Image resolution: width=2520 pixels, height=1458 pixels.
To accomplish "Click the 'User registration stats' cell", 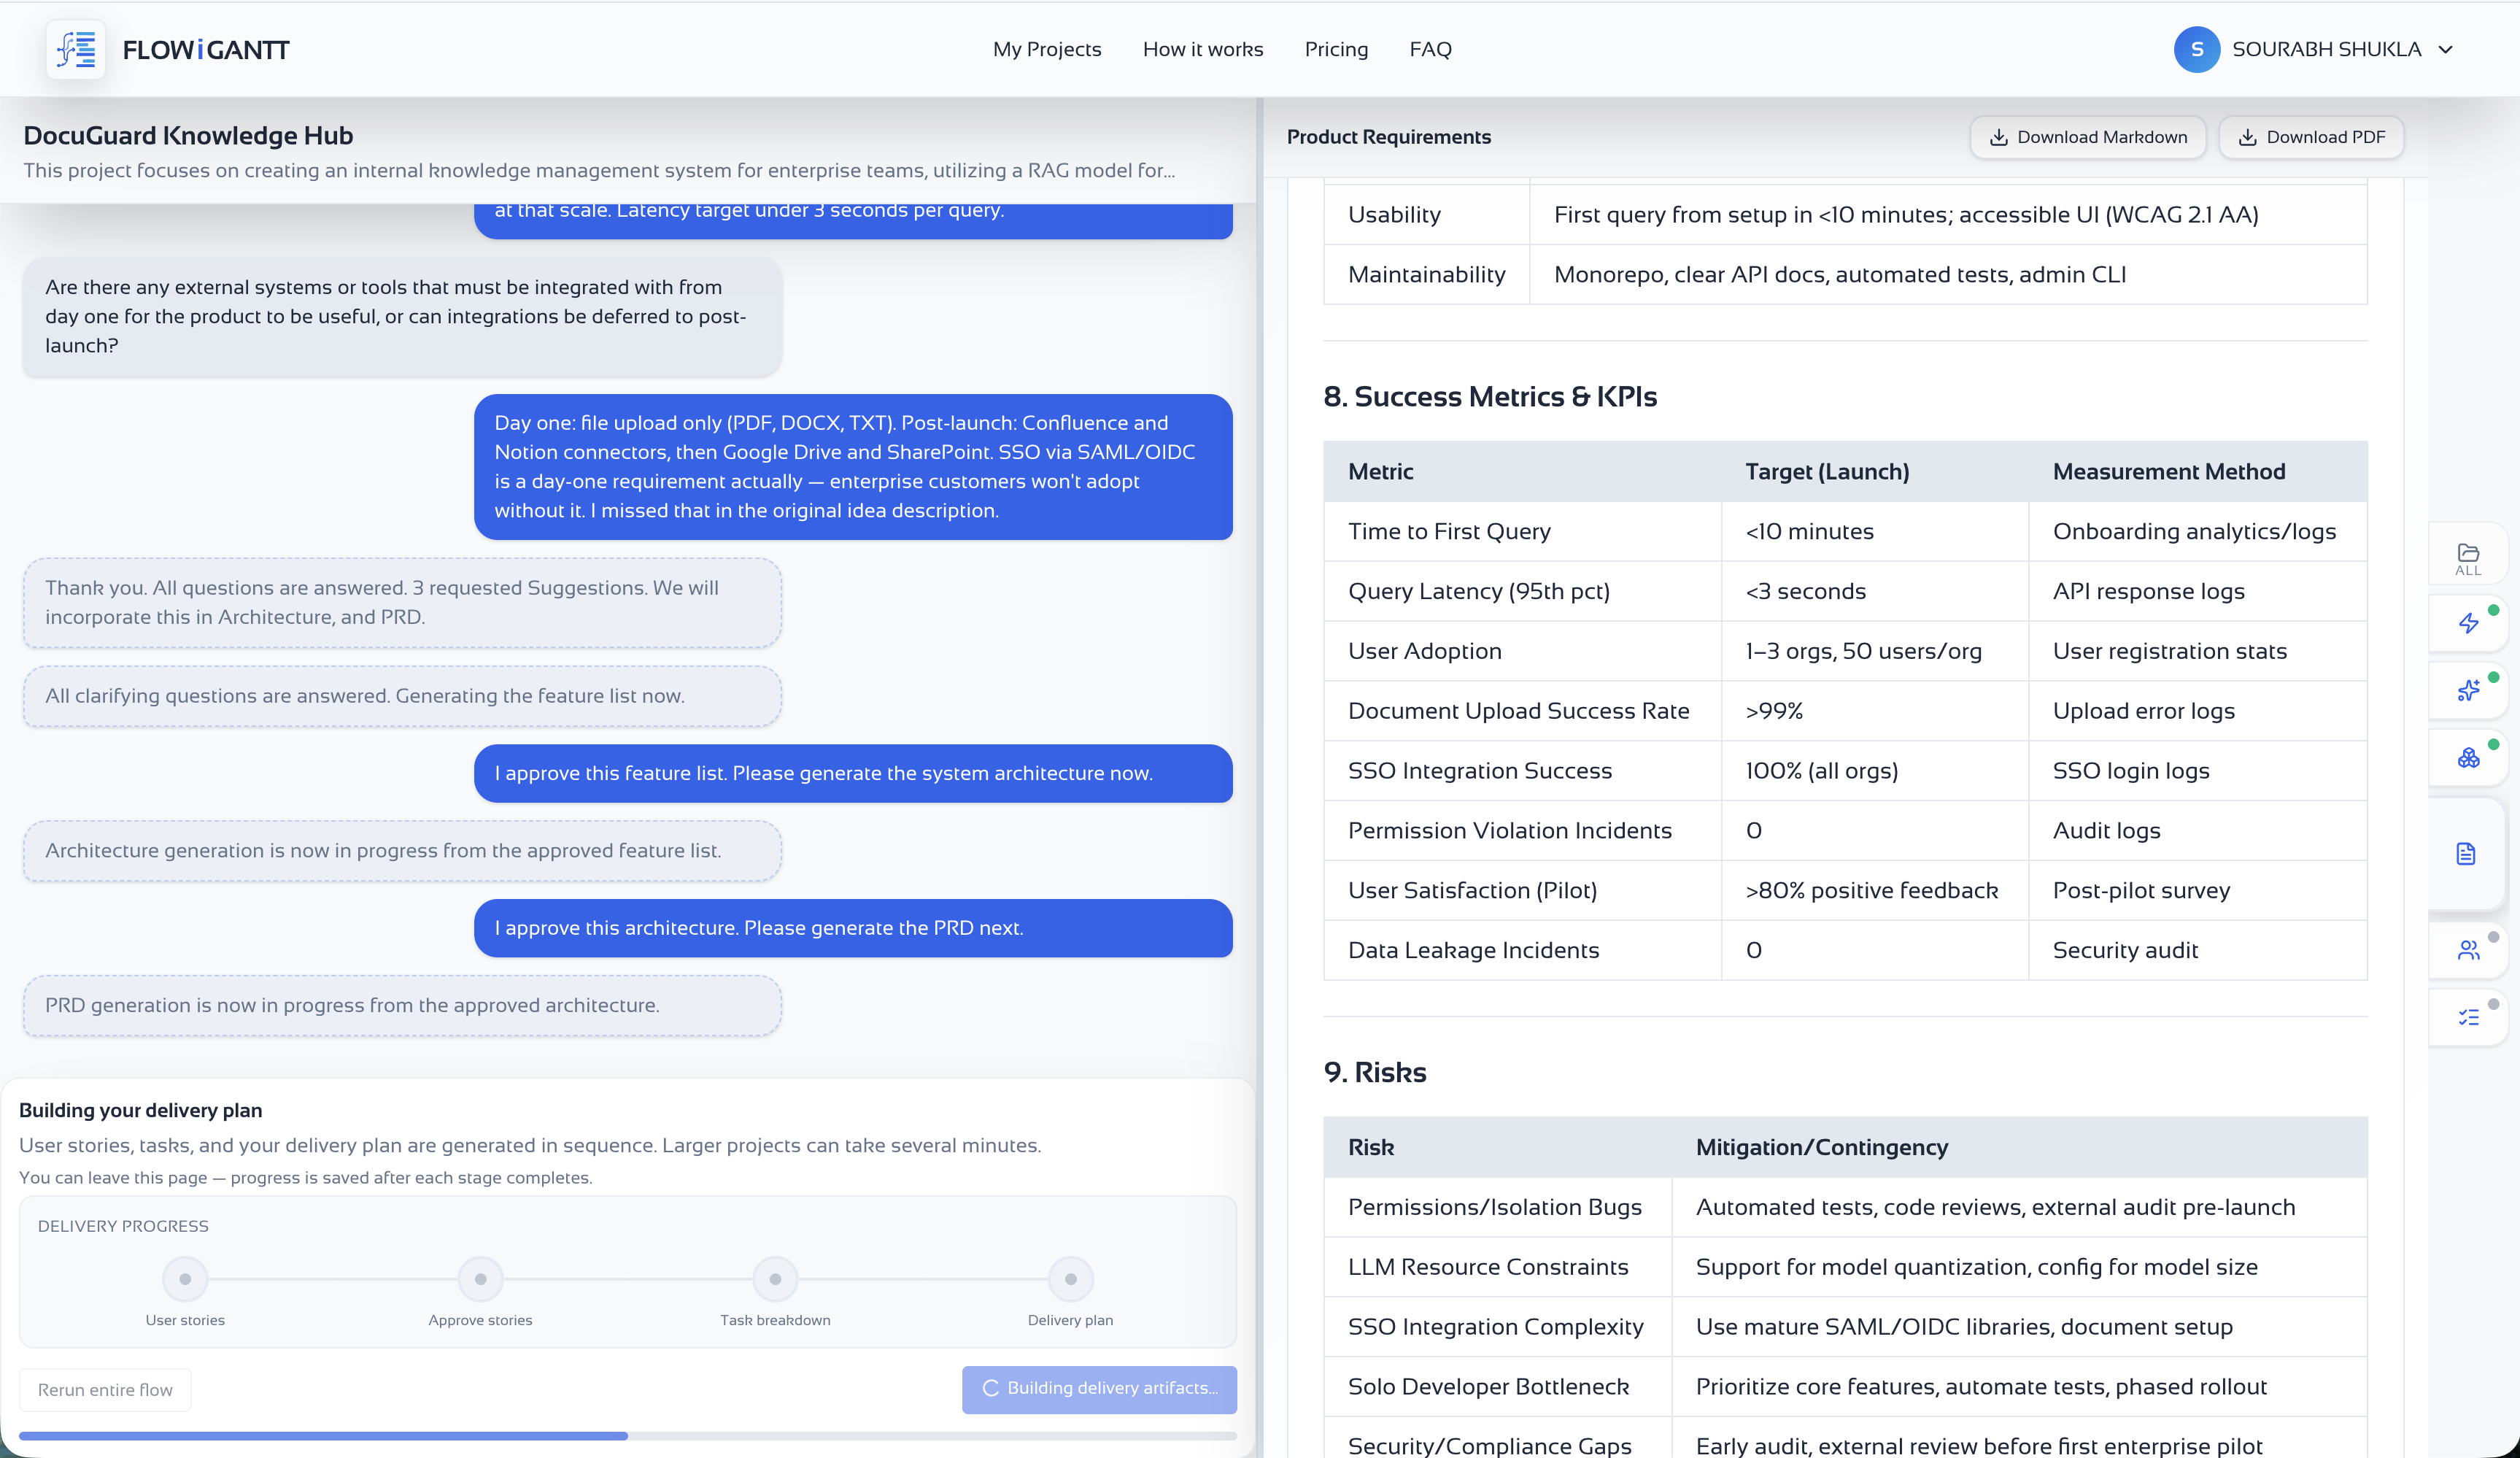I will [x=2197, y=651].
